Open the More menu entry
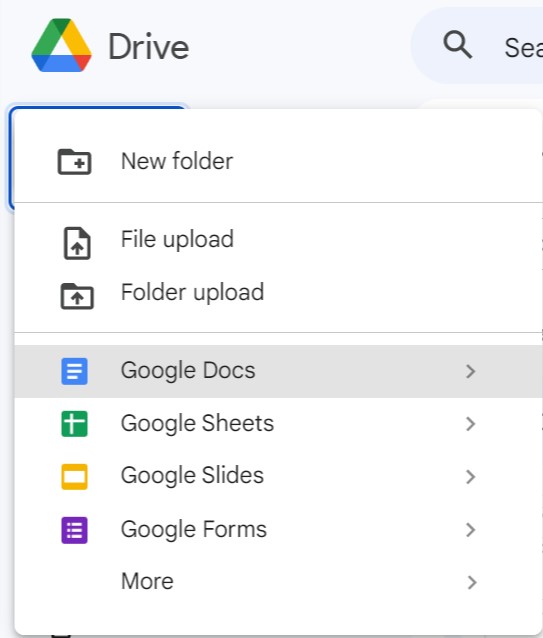This screenshot has height=638, width=543. 279,582
